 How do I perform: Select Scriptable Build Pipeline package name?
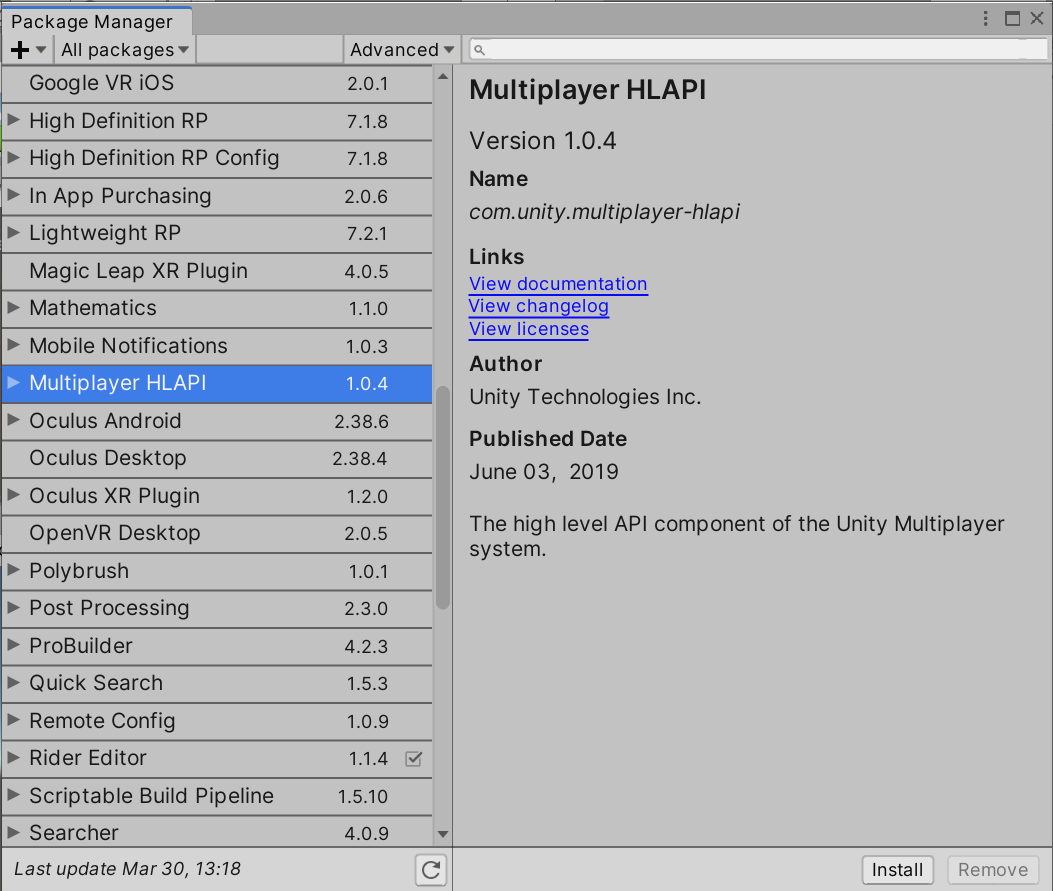coord(152,796)
